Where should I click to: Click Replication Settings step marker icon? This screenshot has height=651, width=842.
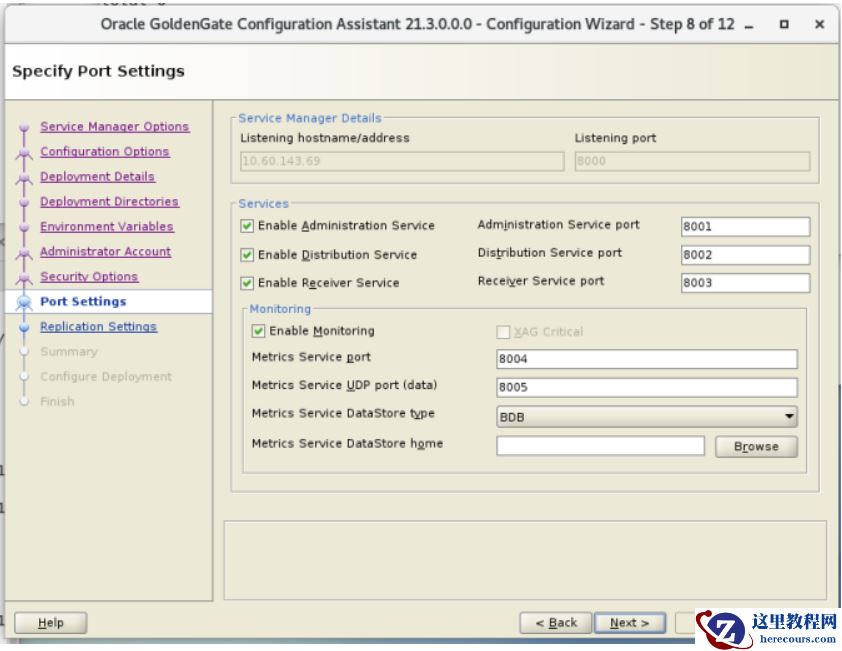[x=24, y=328]
